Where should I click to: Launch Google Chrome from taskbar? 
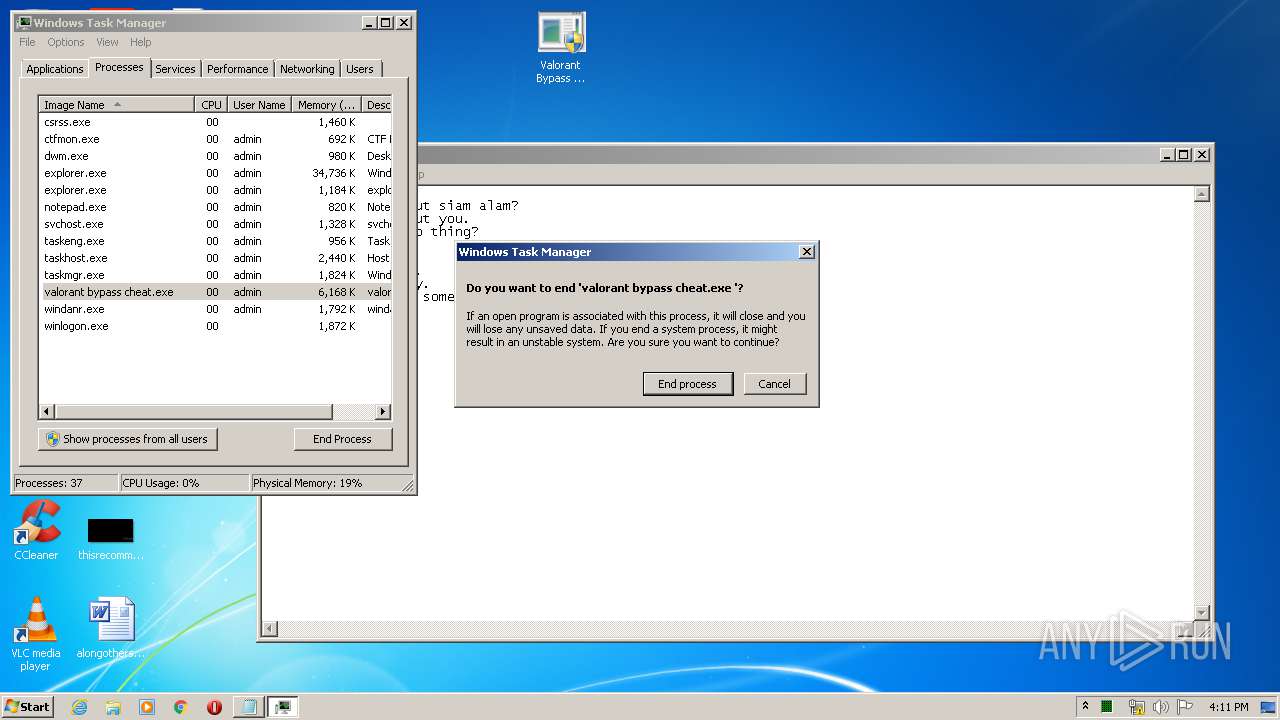(180, 707)
